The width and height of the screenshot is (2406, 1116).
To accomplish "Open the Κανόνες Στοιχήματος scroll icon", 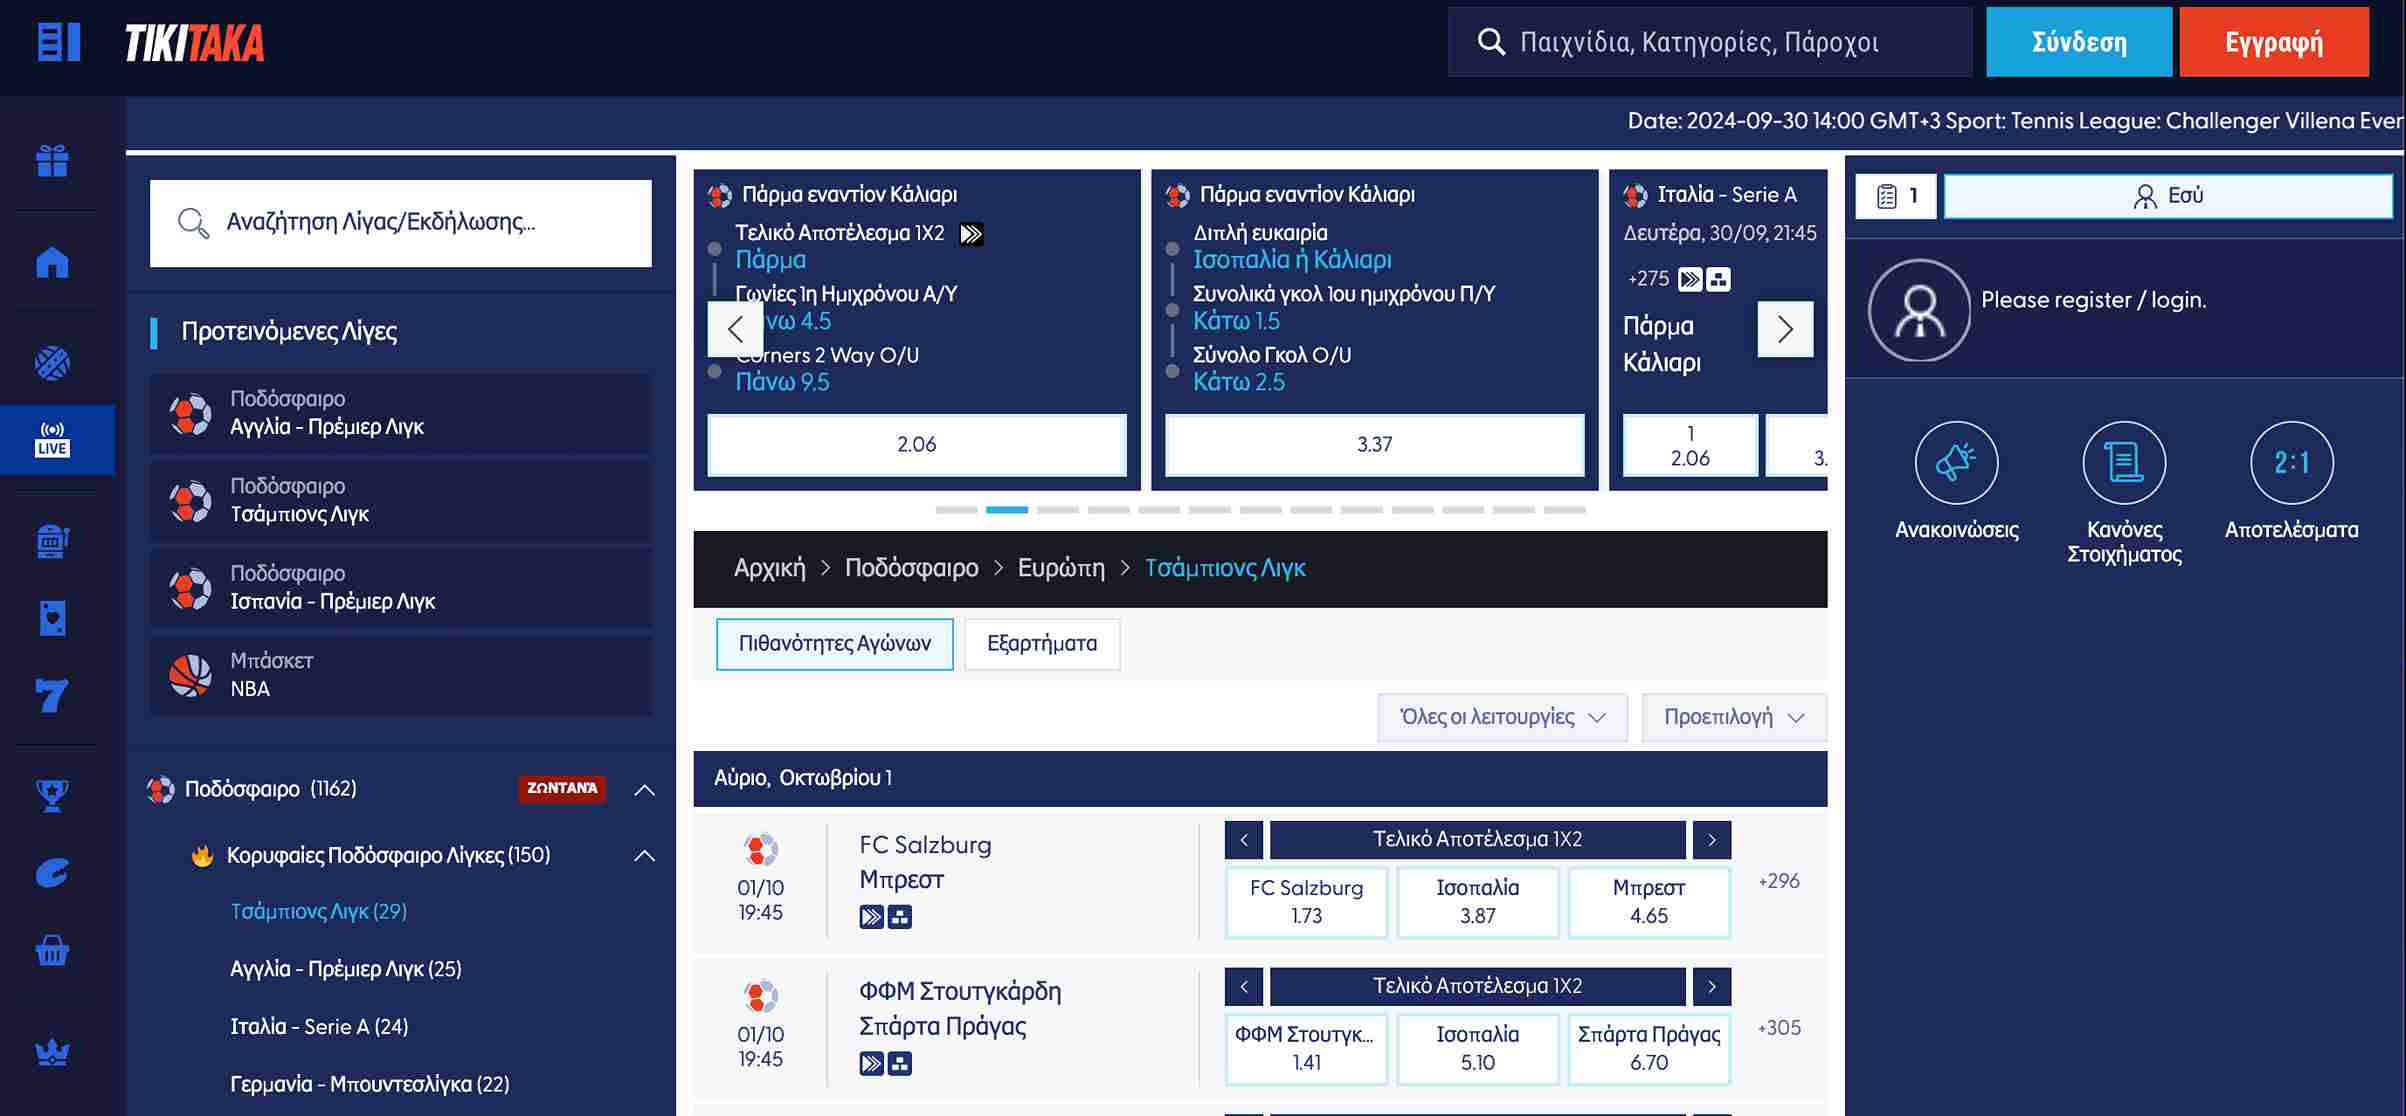I will [x=2124, y=463].
